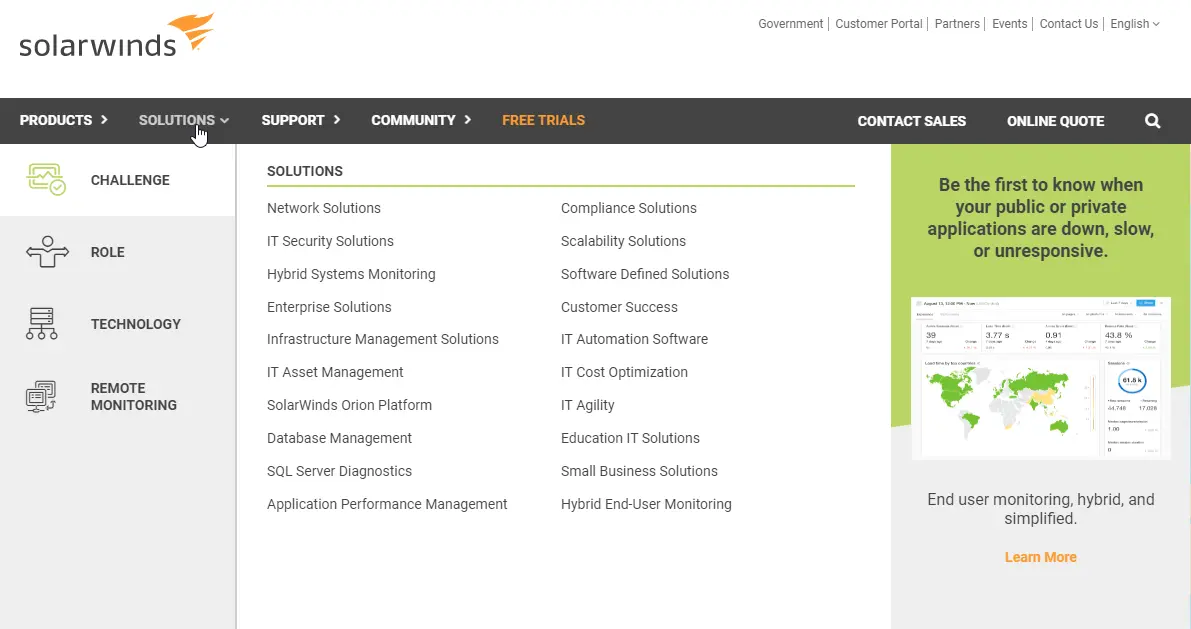Open the Partners link

pos(957,24)
